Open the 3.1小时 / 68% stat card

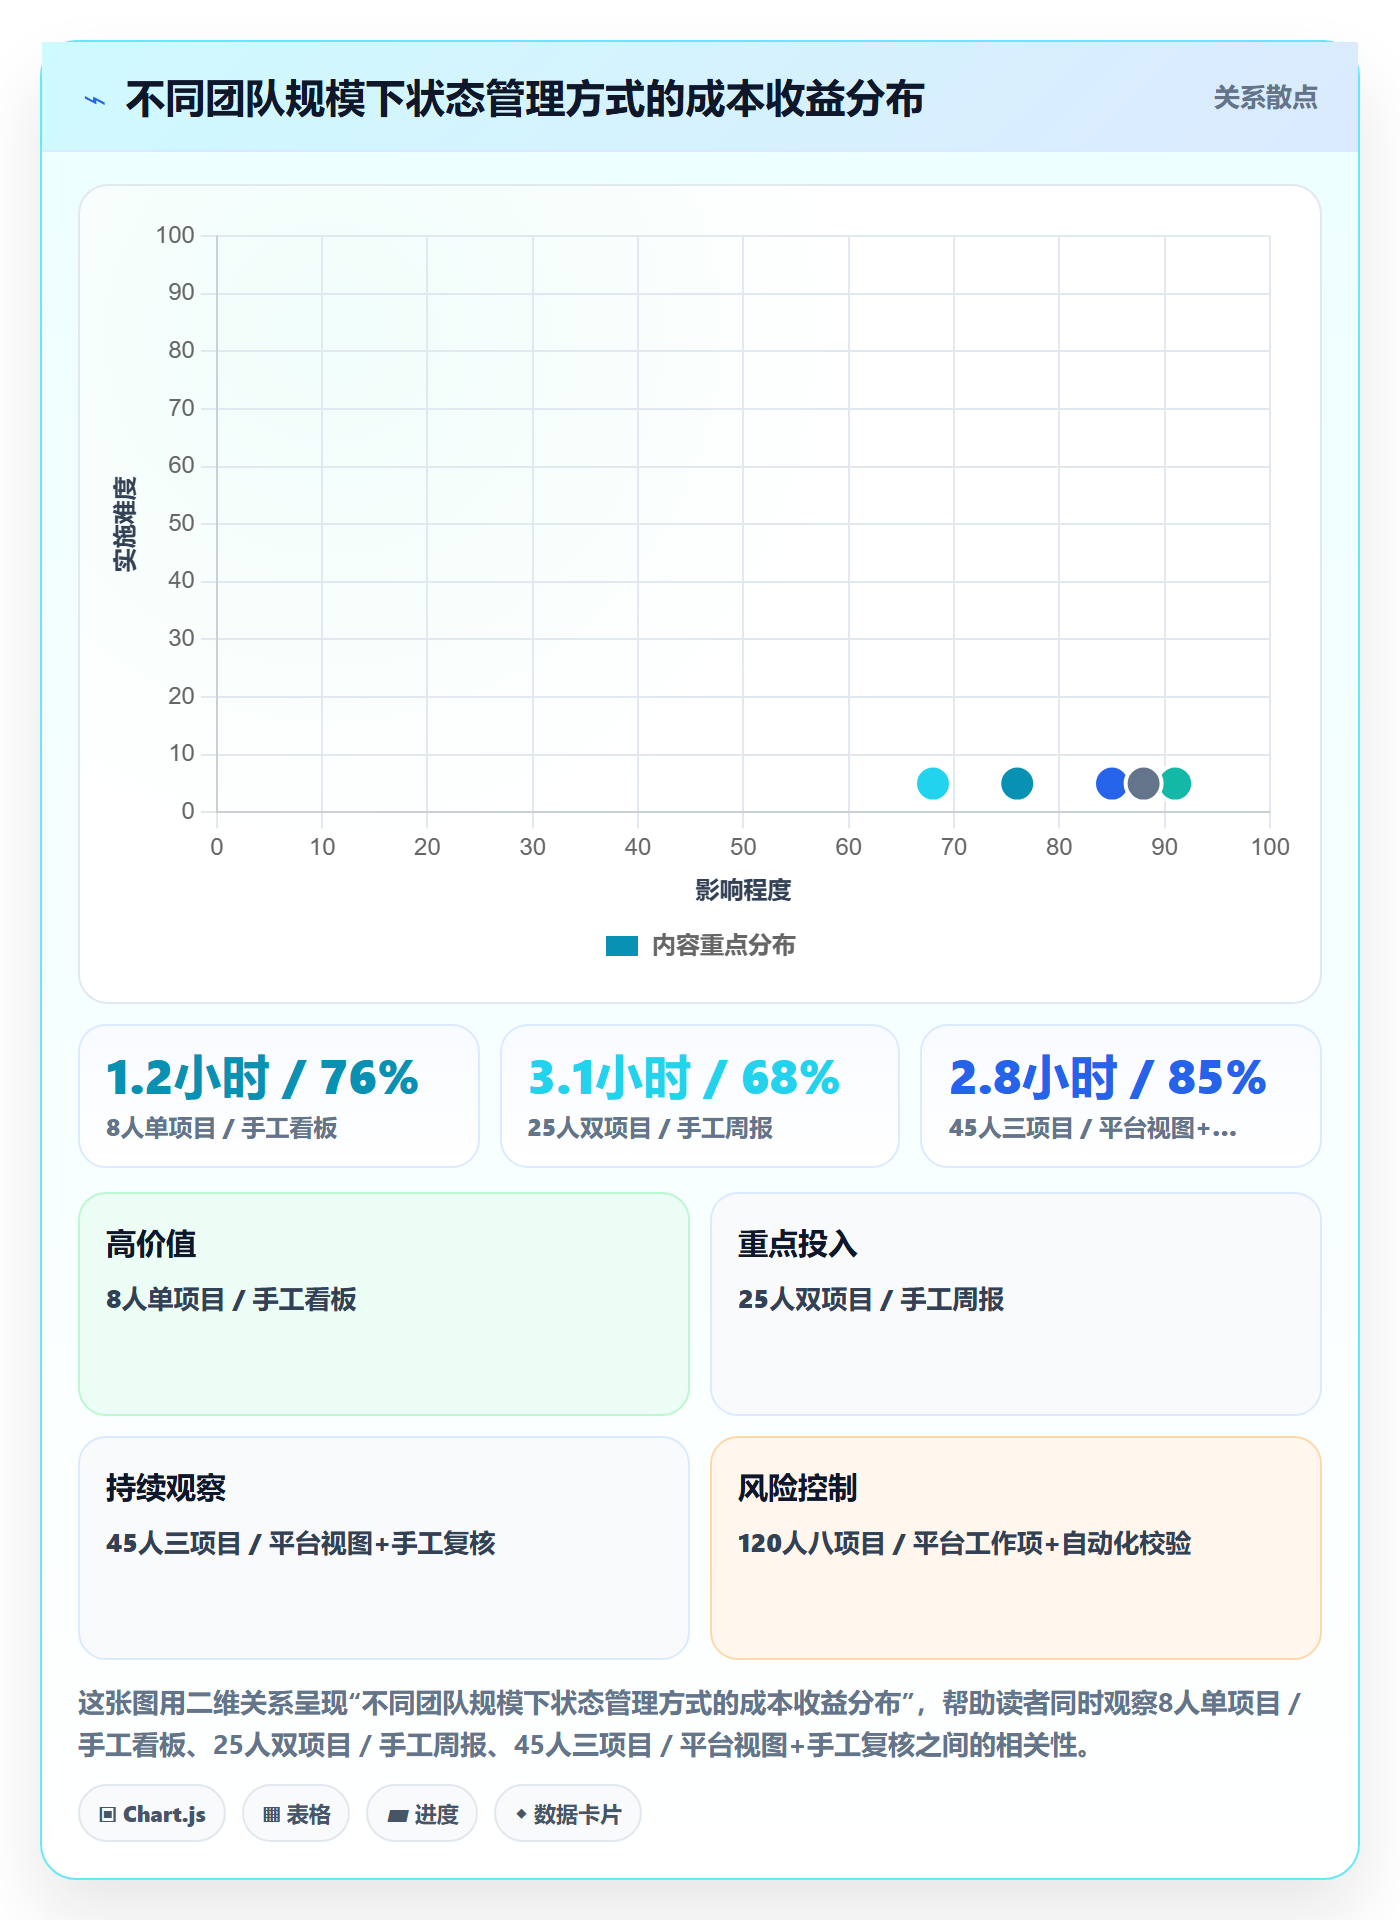(700, 1095)
